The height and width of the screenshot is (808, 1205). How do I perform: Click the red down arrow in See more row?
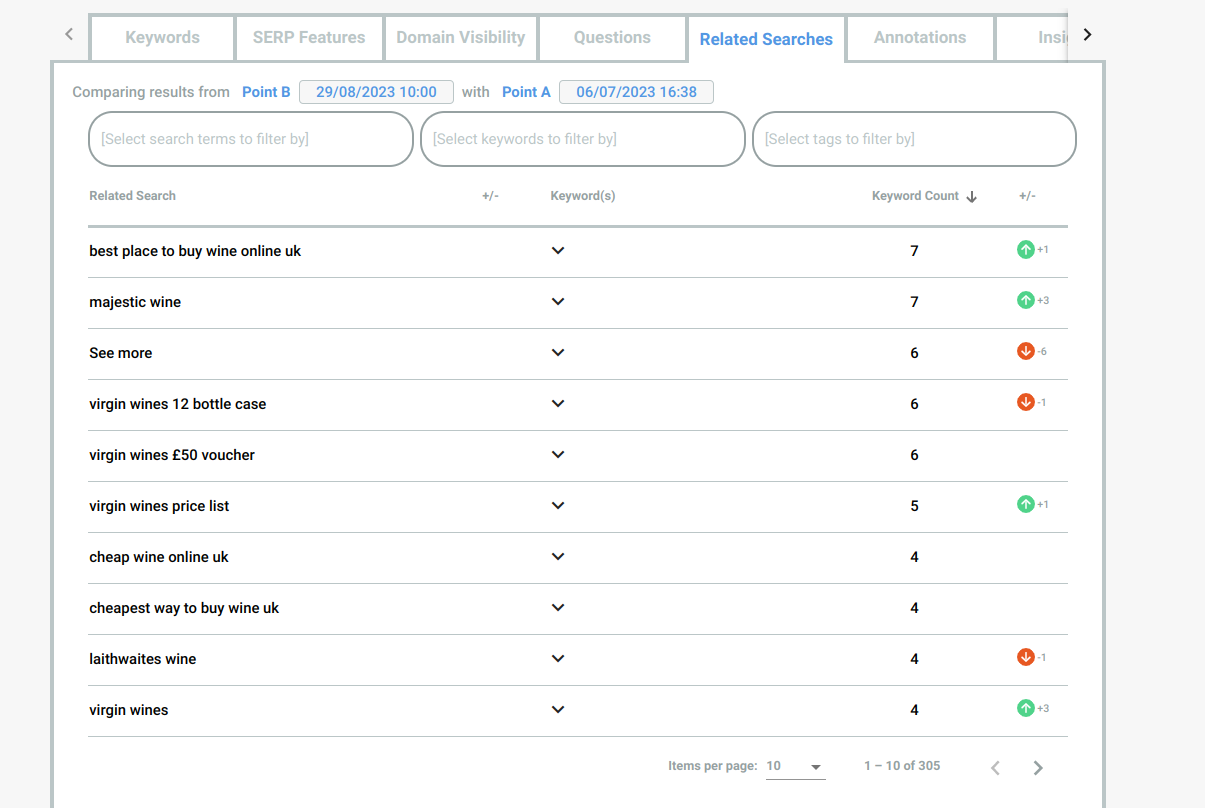click(x=1025, y=351)
